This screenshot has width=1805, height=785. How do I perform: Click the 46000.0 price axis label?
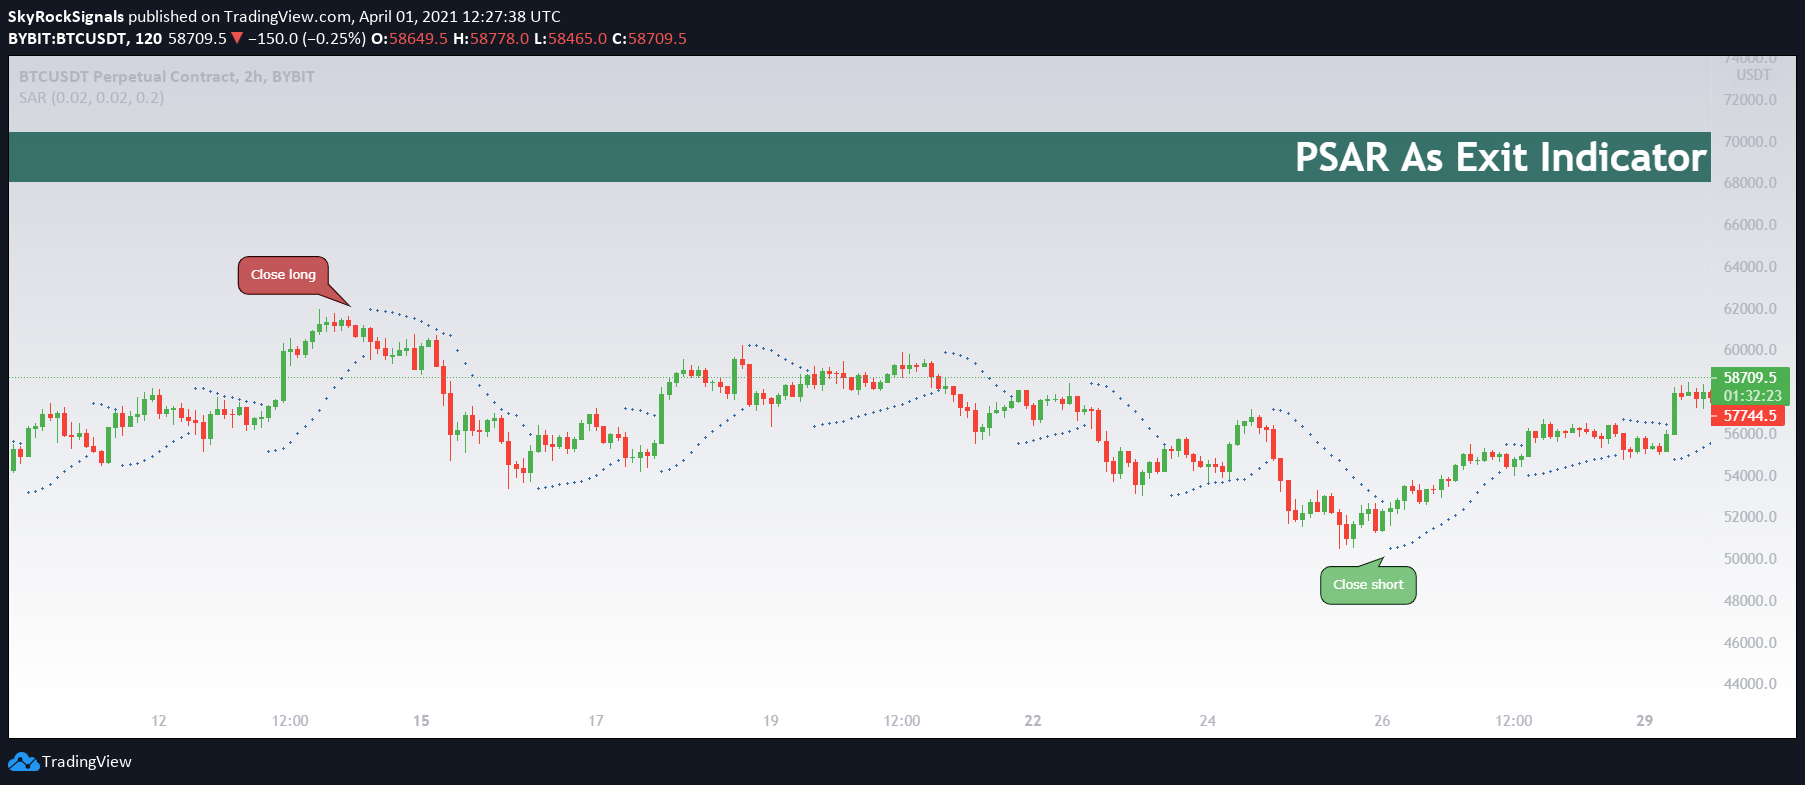click(x=1750, y=643)
